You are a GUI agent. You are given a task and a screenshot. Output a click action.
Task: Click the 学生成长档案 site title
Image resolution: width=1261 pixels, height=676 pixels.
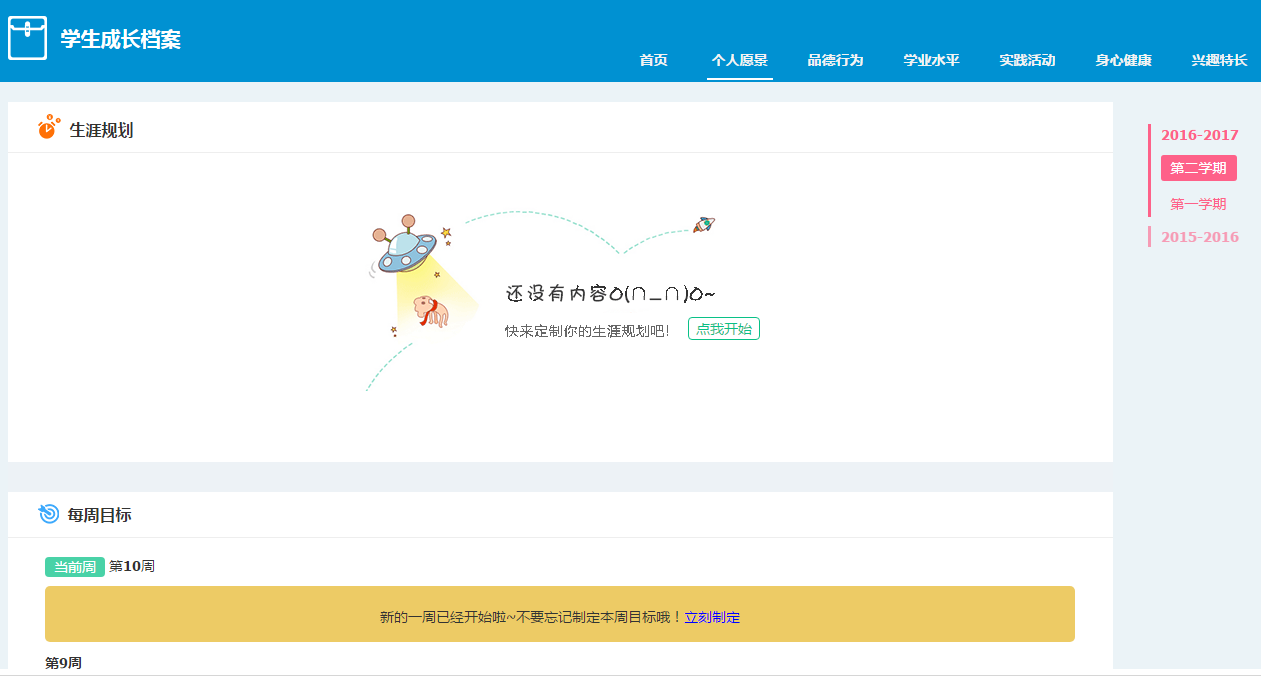[x=121, y=40]
